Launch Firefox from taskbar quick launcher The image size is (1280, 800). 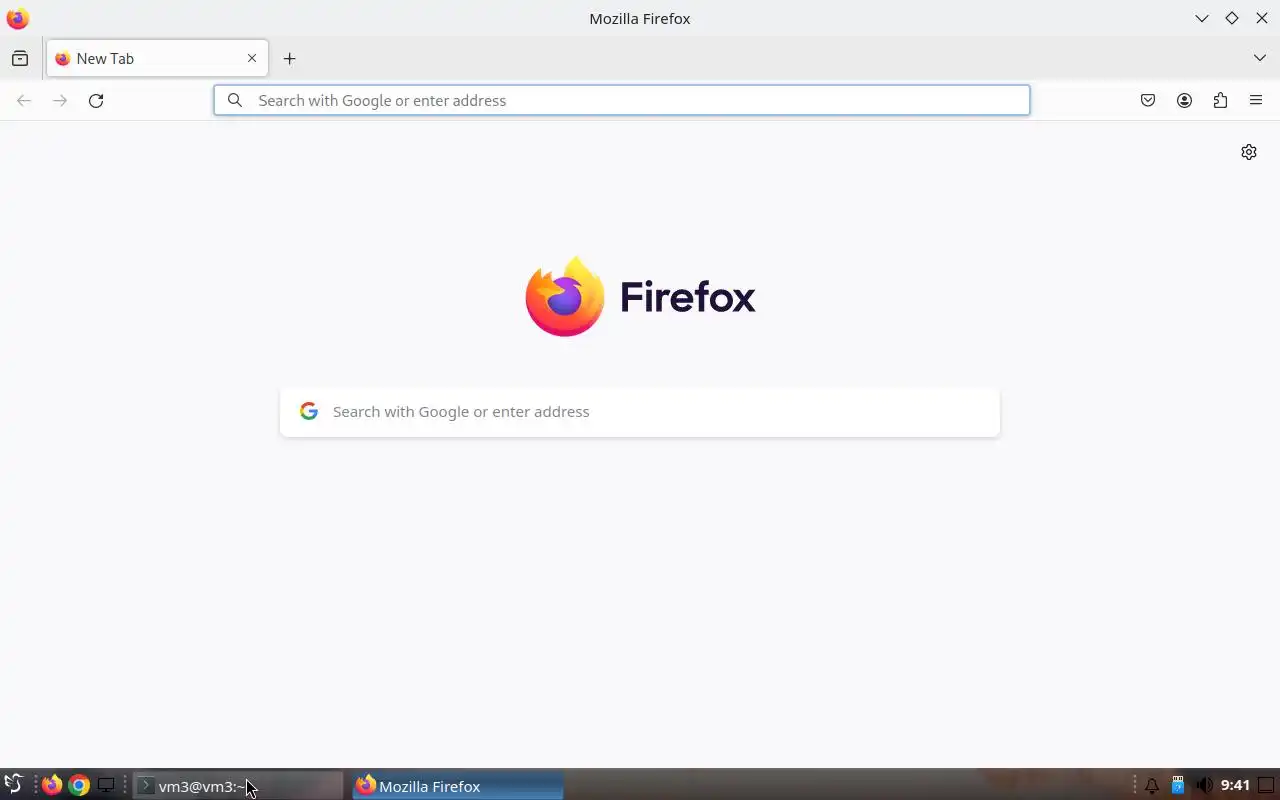click(52, 785)
